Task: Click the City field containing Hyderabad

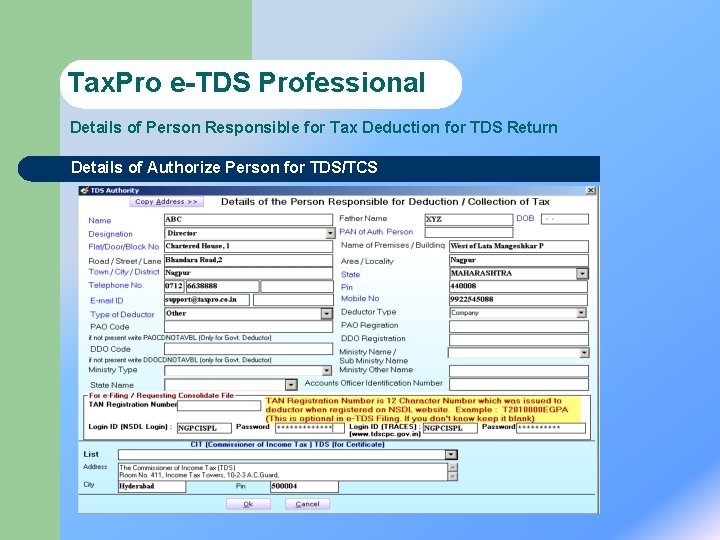Action: [152, 487]
